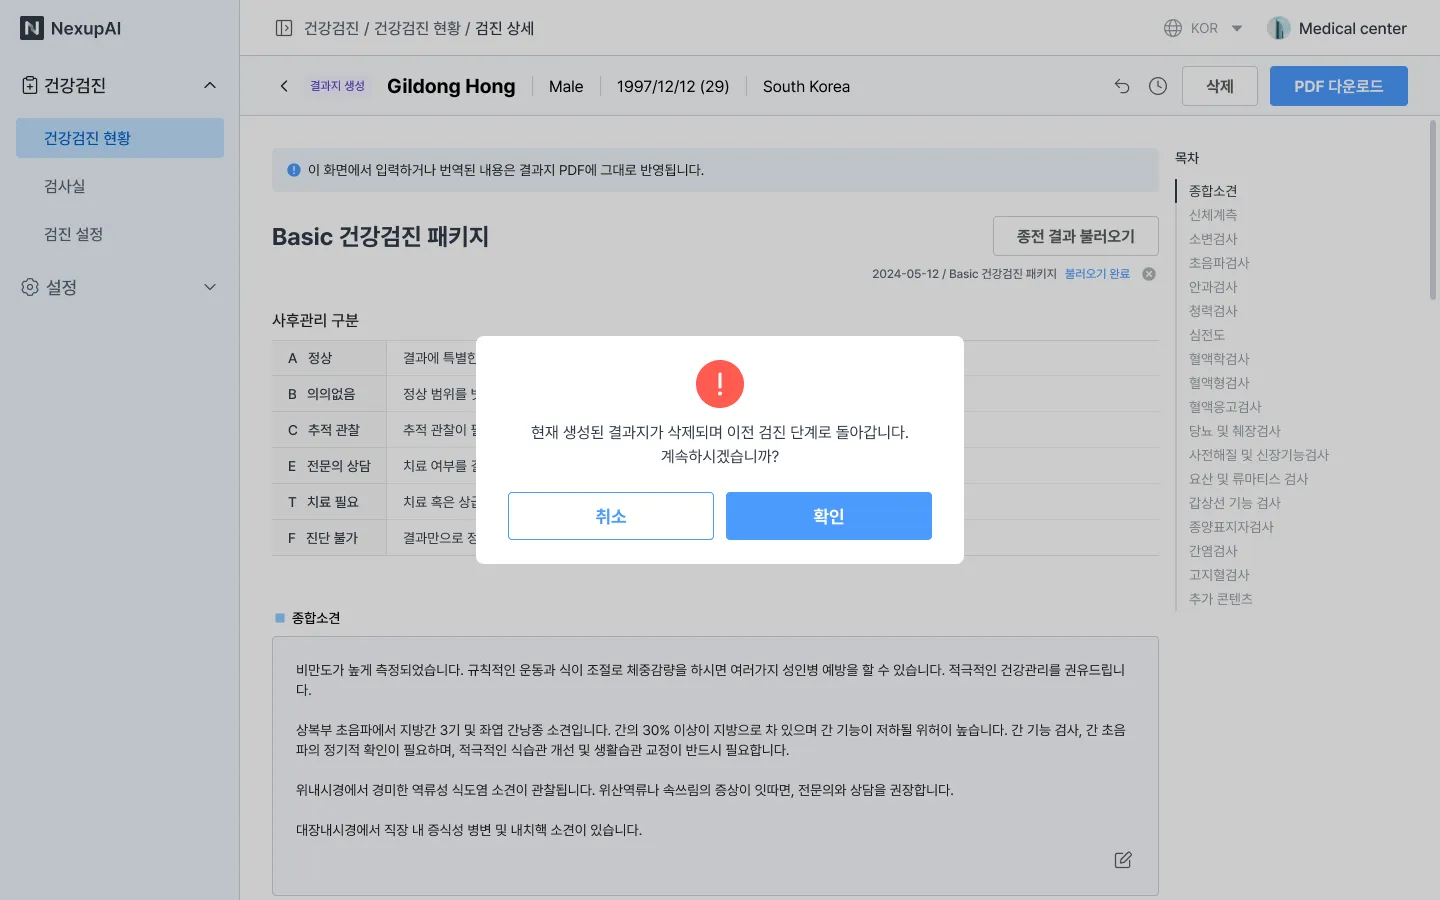Click the undo arrow icon in header
The height and width of the screenshot is (900, 1440).
coord(1122,86)
